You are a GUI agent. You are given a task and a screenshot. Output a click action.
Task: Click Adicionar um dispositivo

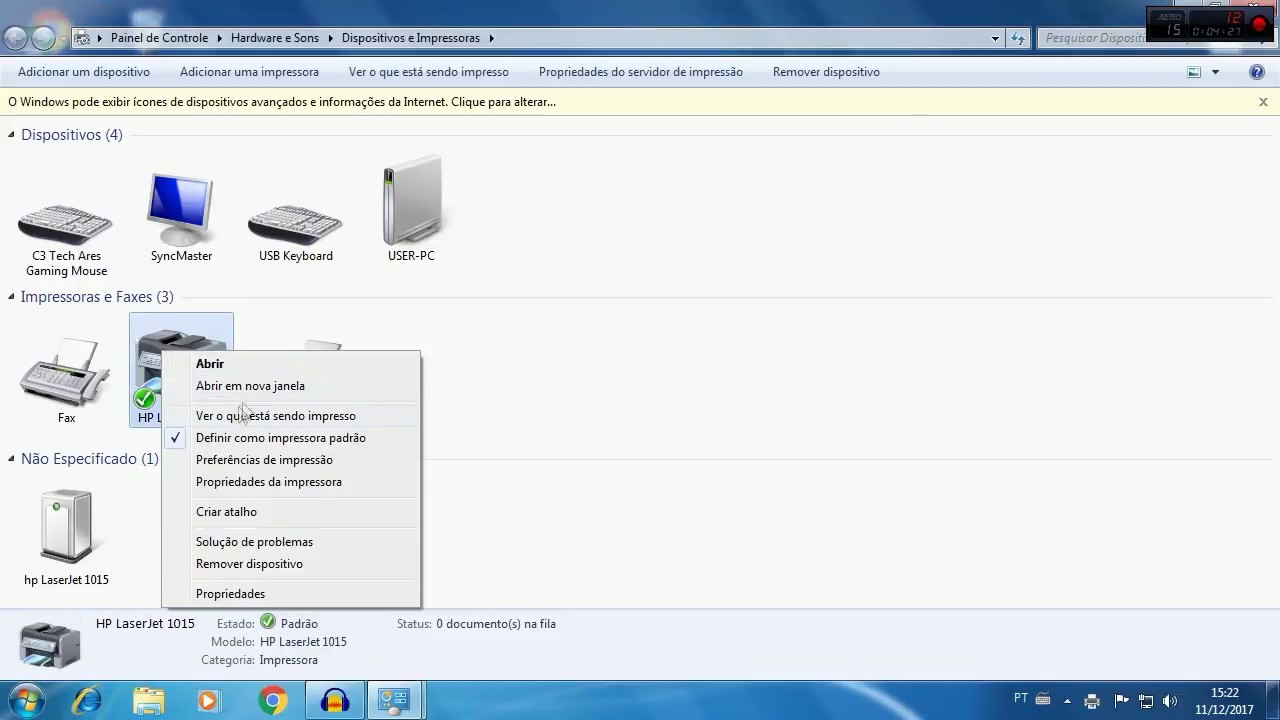coord(84,72)
